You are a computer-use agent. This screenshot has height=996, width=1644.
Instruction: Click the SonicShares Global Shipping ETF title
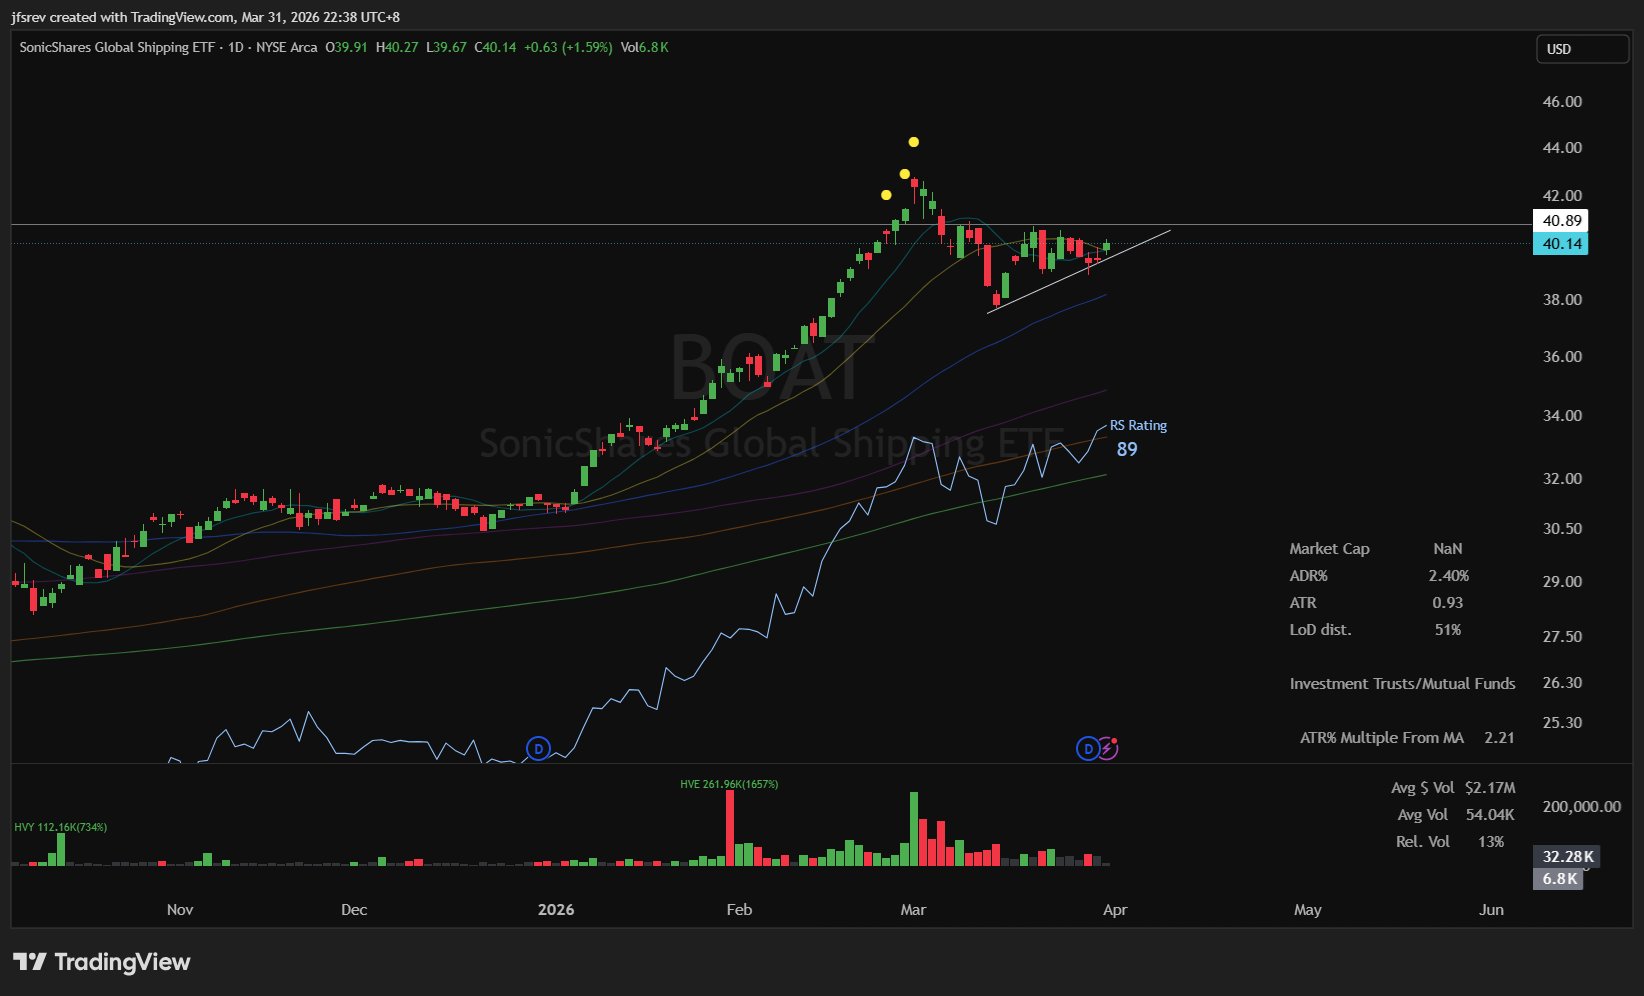[117, 47]
